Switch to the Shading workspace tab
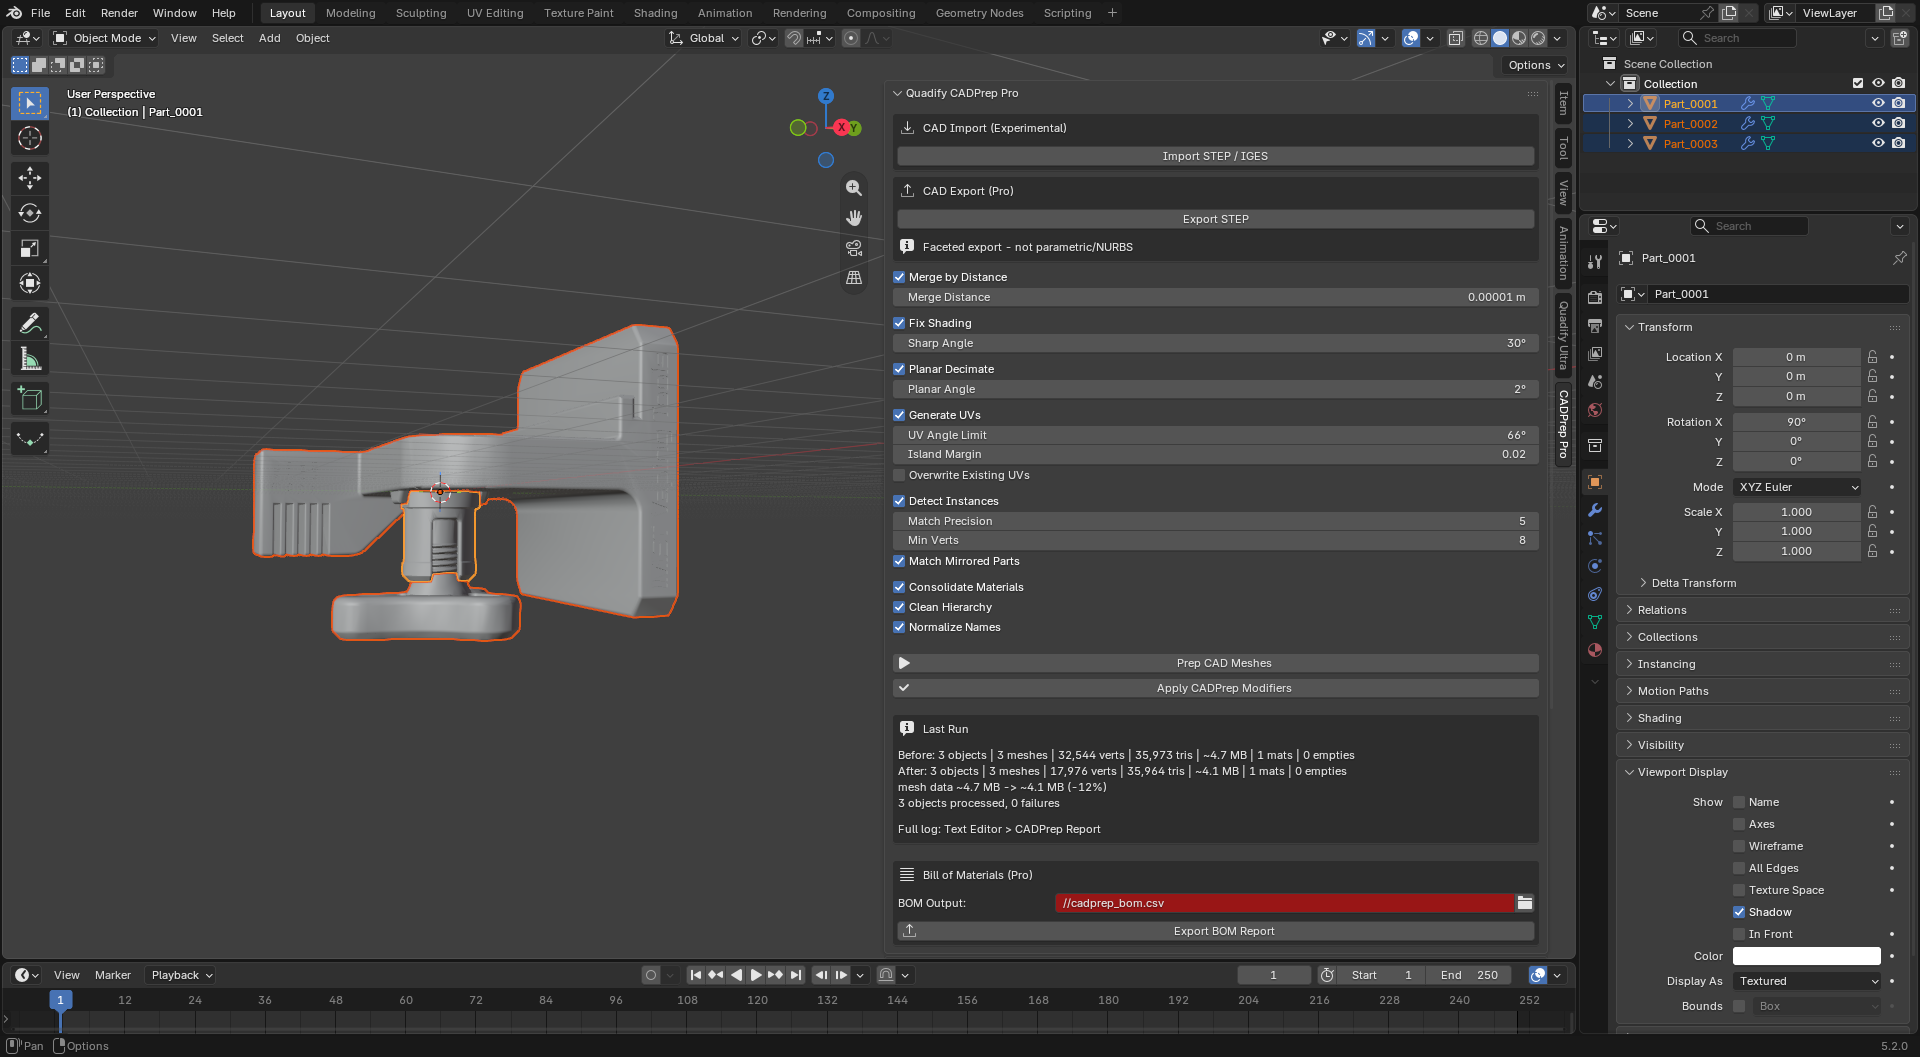The width and height of the screenshot is (1920, 1057). [655, 13]
